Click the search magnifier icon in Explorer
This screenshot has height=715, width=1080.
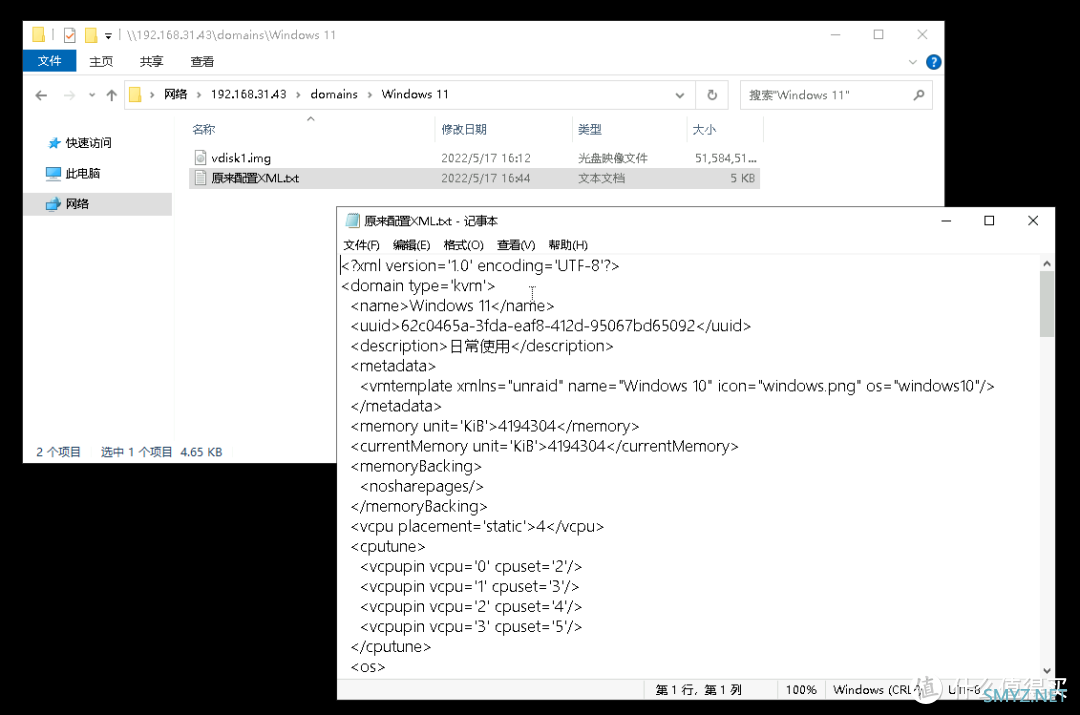click(x=918, y=95)
